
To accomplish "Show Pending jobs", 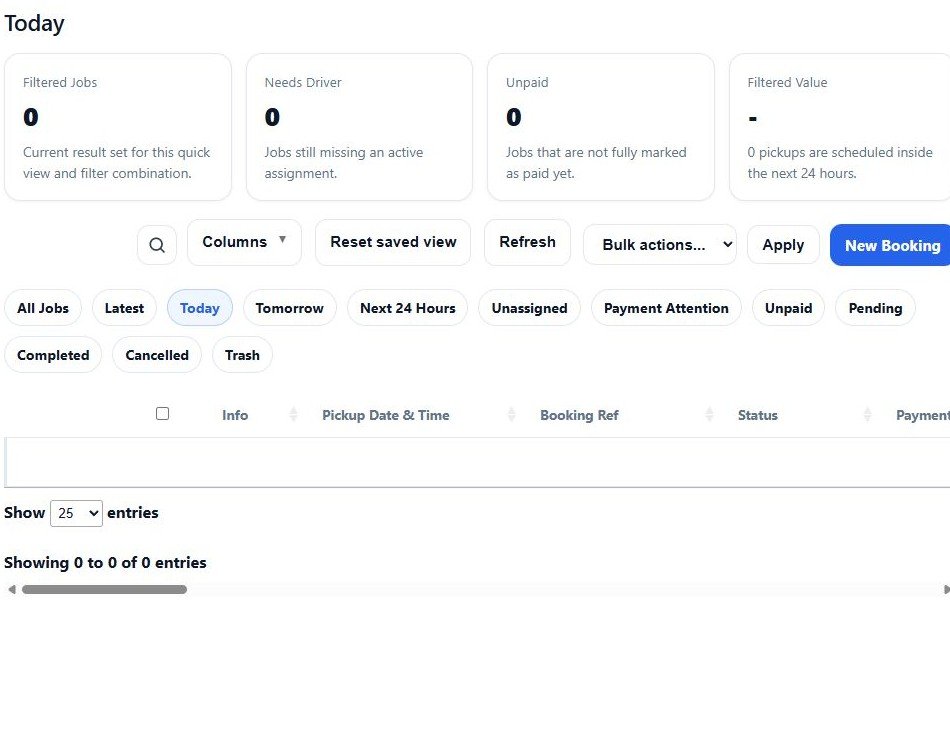I will click(x=875, y=308).
